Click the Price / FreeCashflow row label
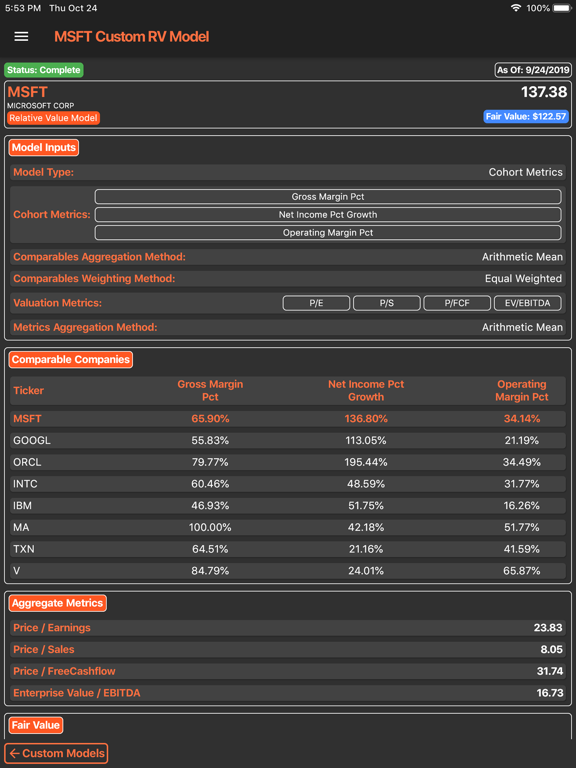576x768 pixels. (x=64, y=671)
